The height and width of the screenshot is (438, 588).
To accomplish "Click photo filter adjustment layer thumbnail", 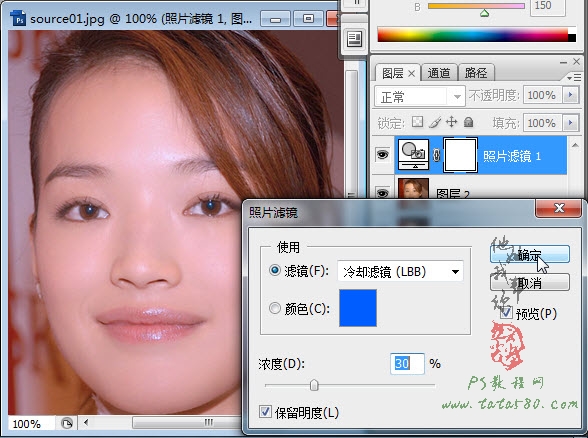I will [x=413, y=154].
